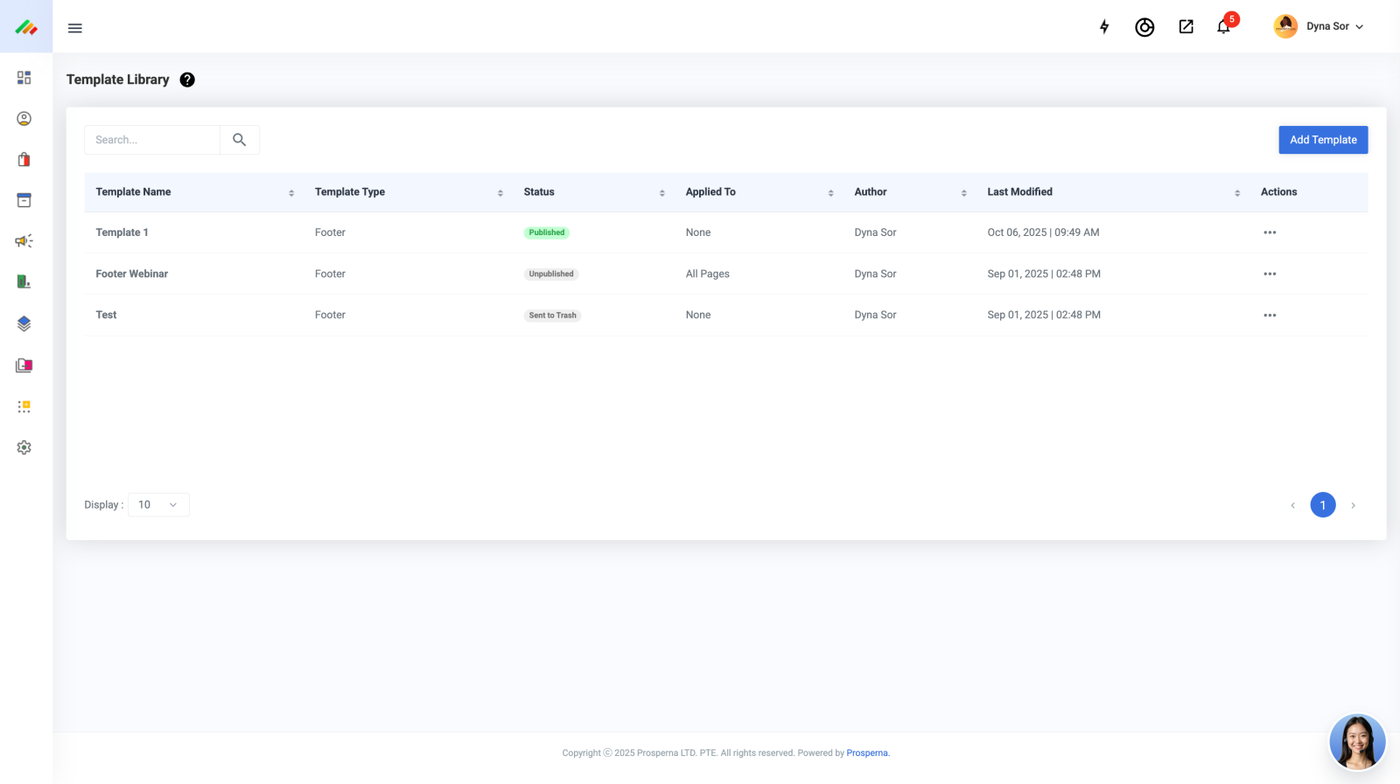
Task: Click the external link icon in header
Action: click(x=1186, y=27)
